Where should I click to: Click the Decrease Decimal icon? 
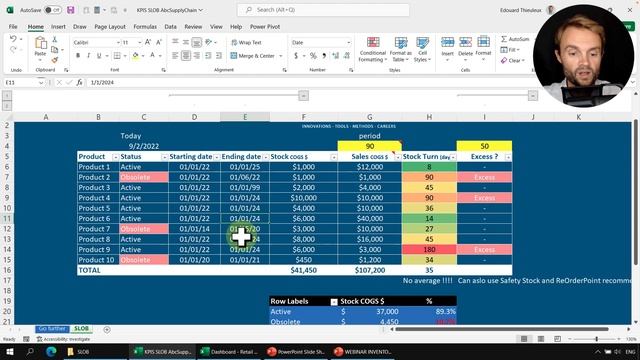click(347, 56)
